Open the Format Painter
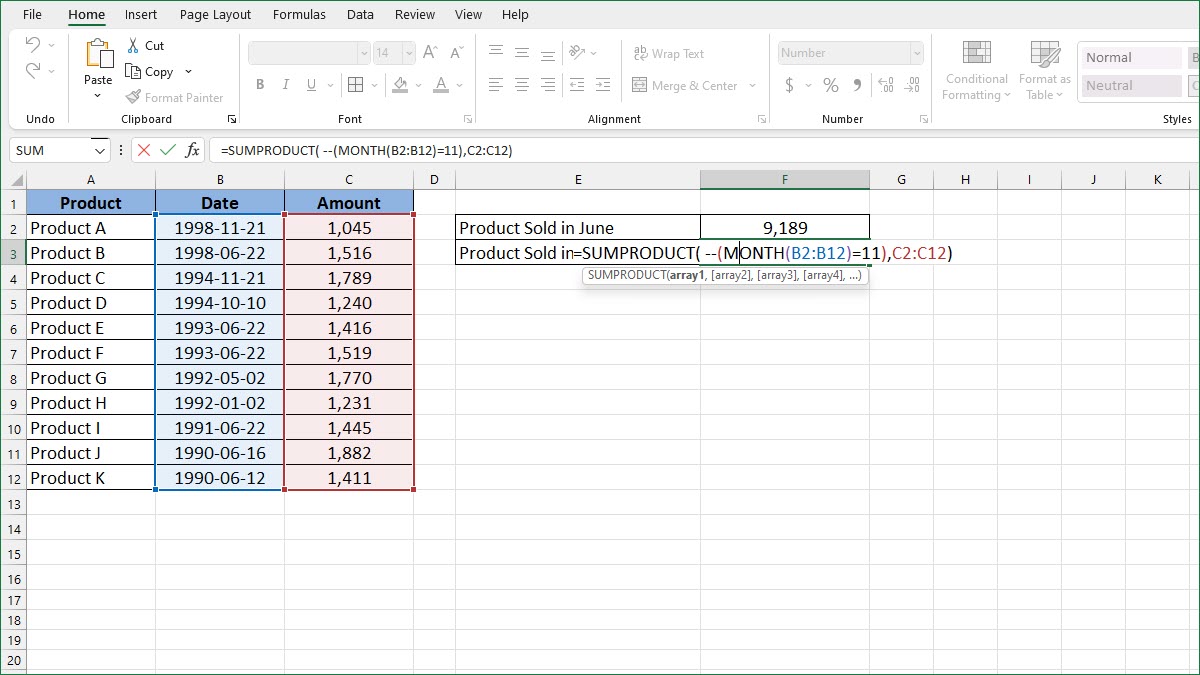 (x=175, y=97)
